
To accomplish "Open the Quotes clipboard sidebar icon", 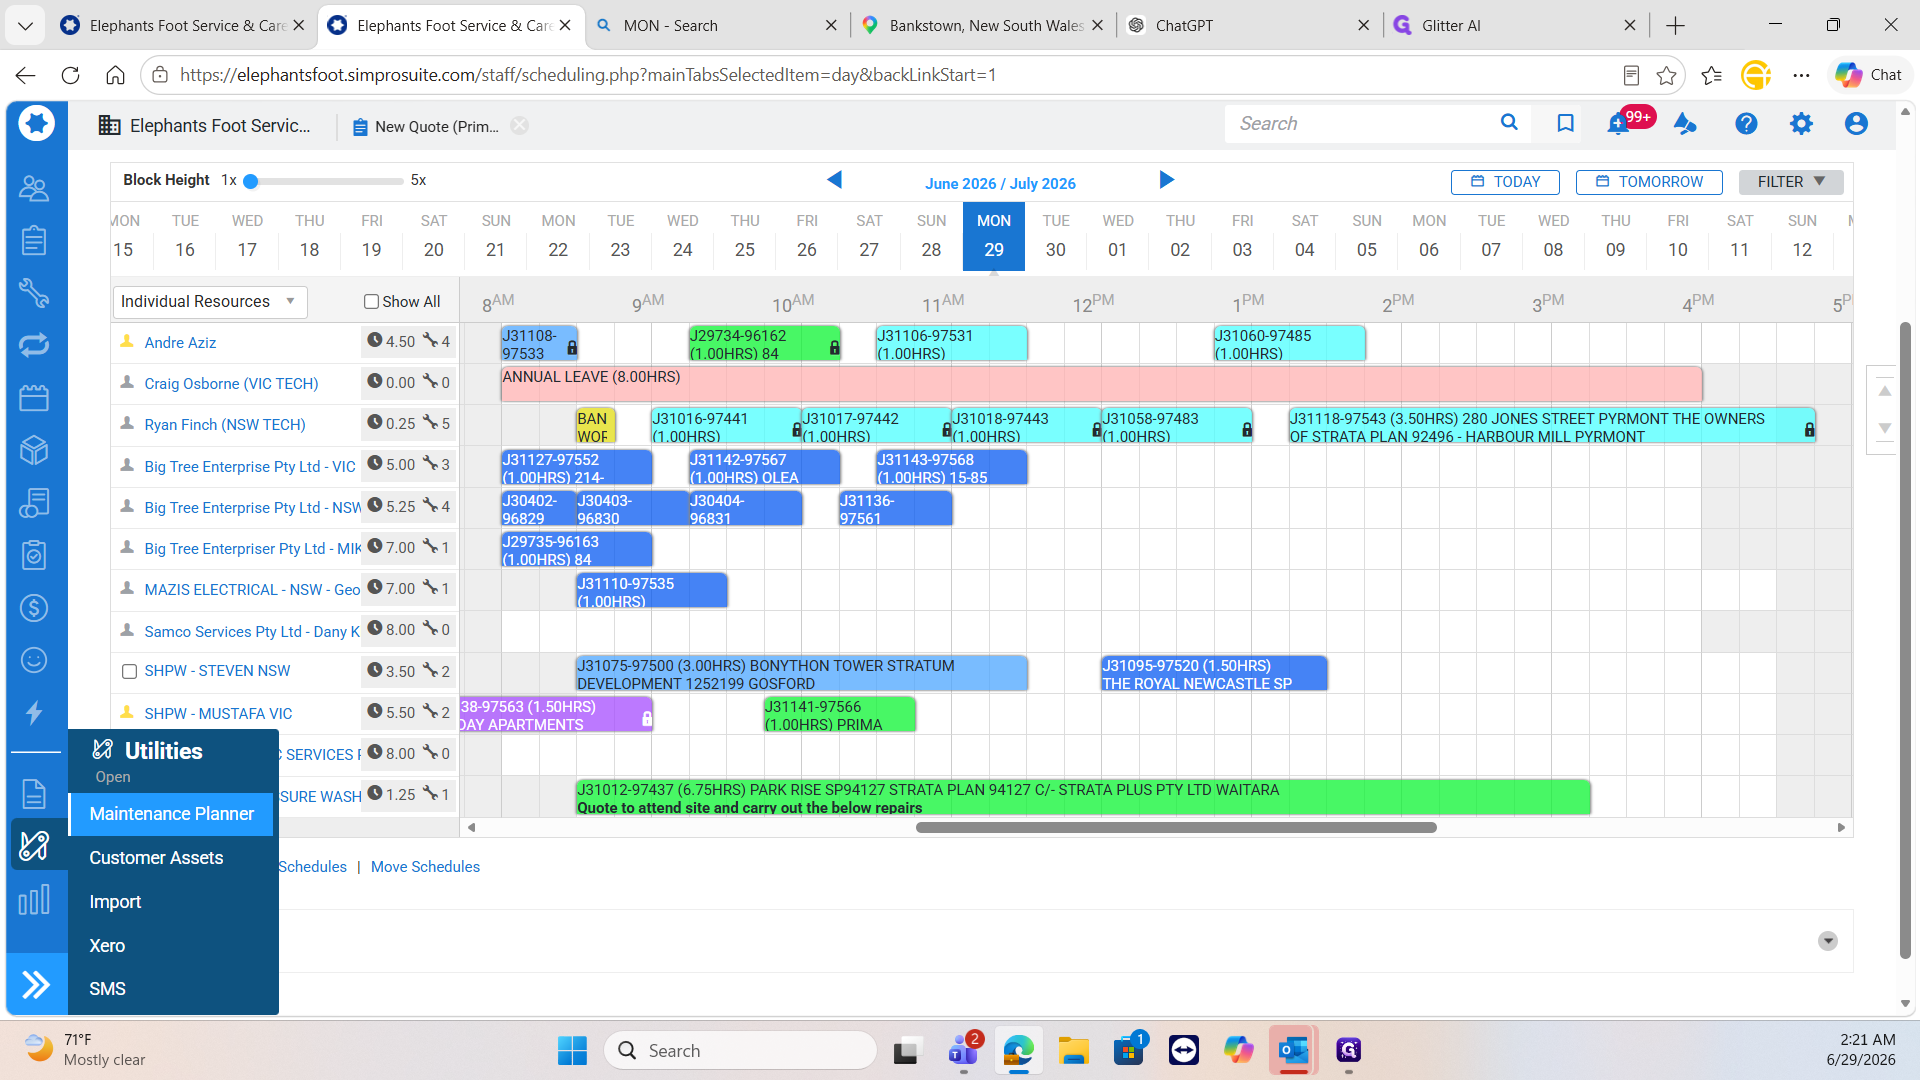I will [x=34, y=240].
